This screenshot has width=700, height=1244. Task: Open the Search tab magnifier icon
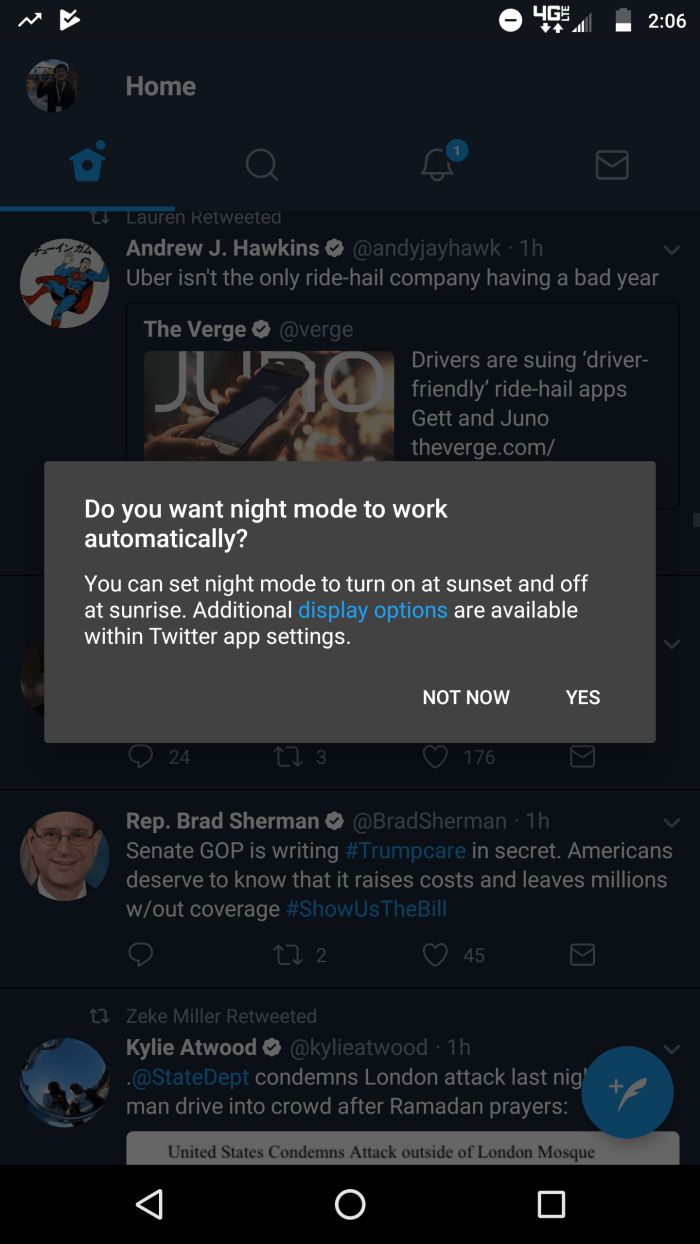(262, 164)
